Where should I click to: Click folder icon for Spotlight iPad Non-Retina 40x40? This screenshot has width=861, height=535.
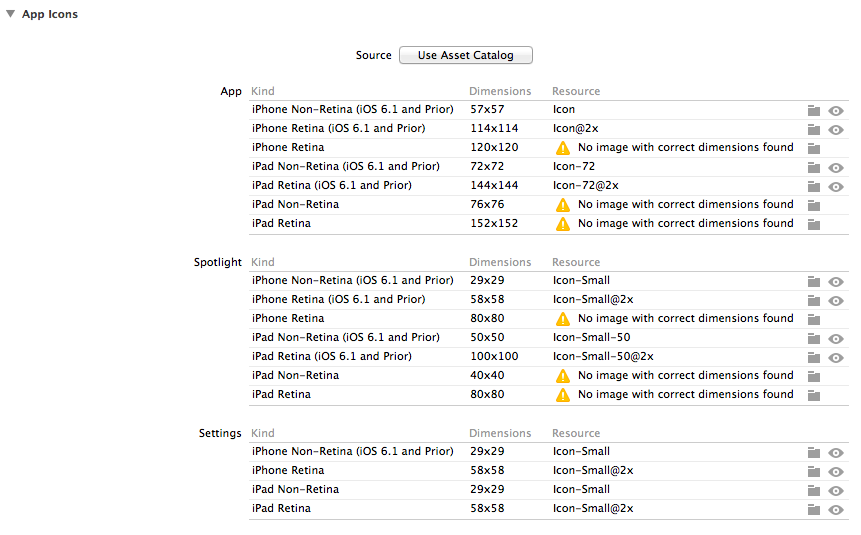pos(814,376)
